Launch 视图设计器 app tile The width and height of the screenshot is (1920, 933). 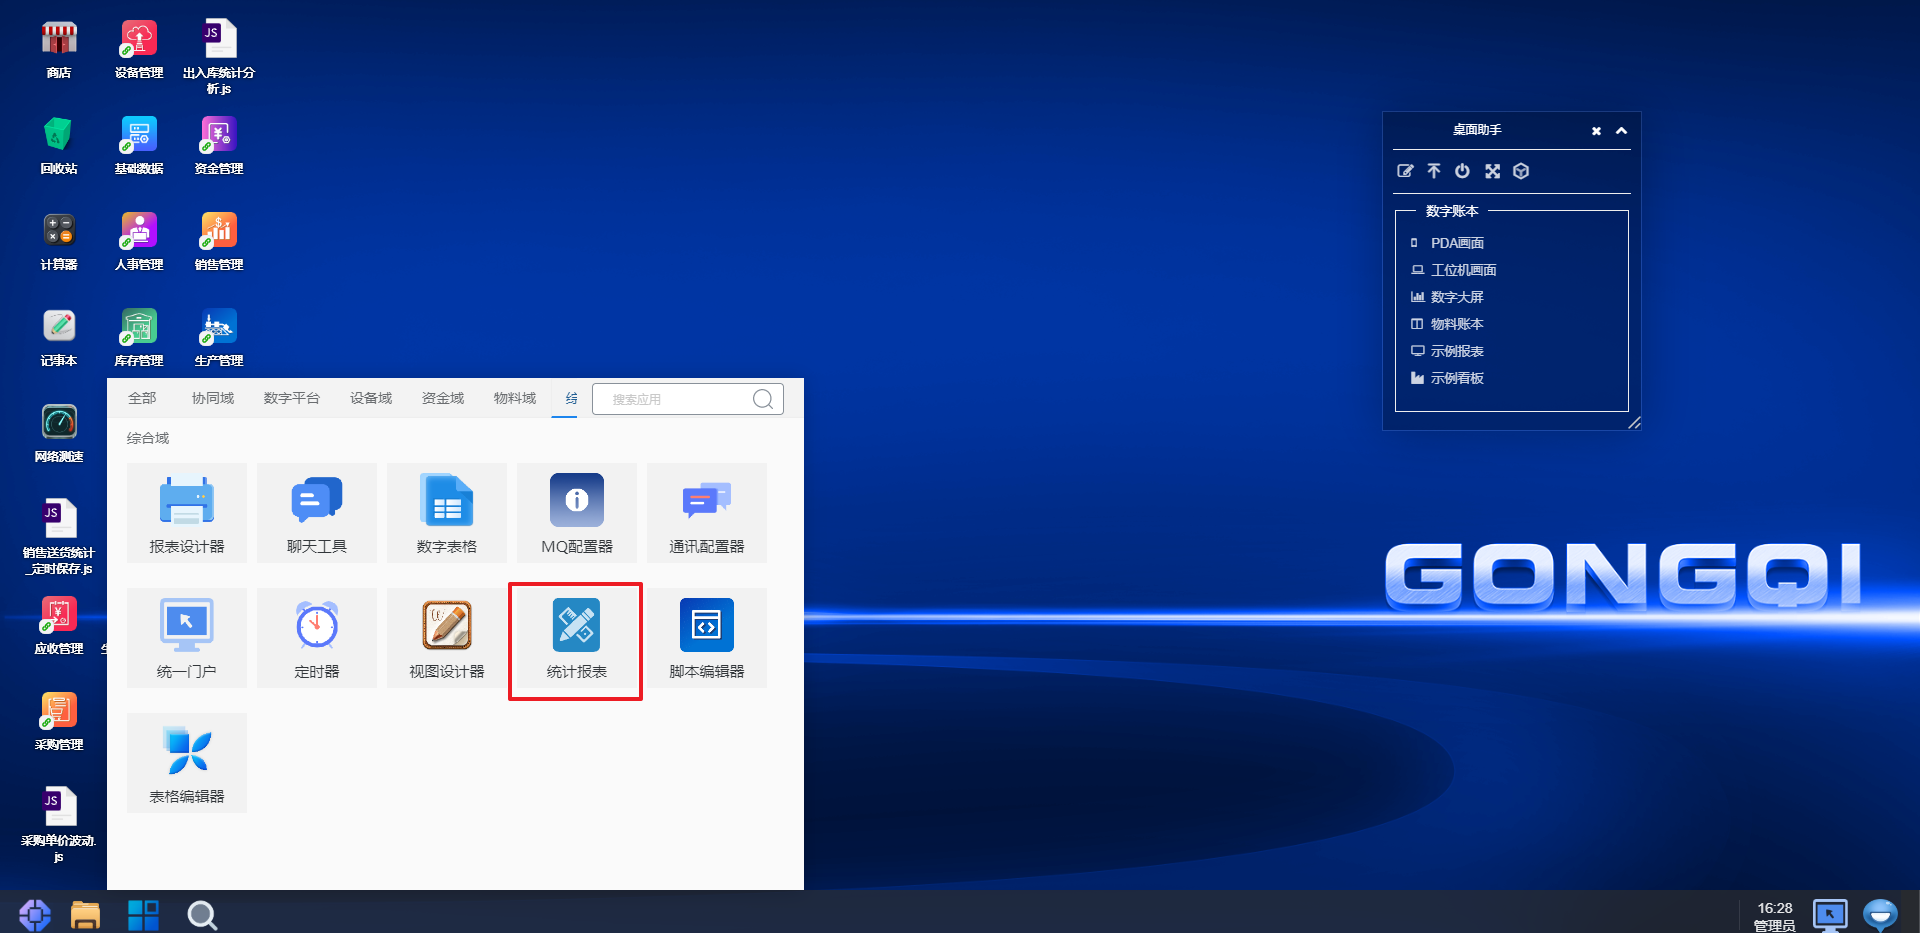point(447,638)
